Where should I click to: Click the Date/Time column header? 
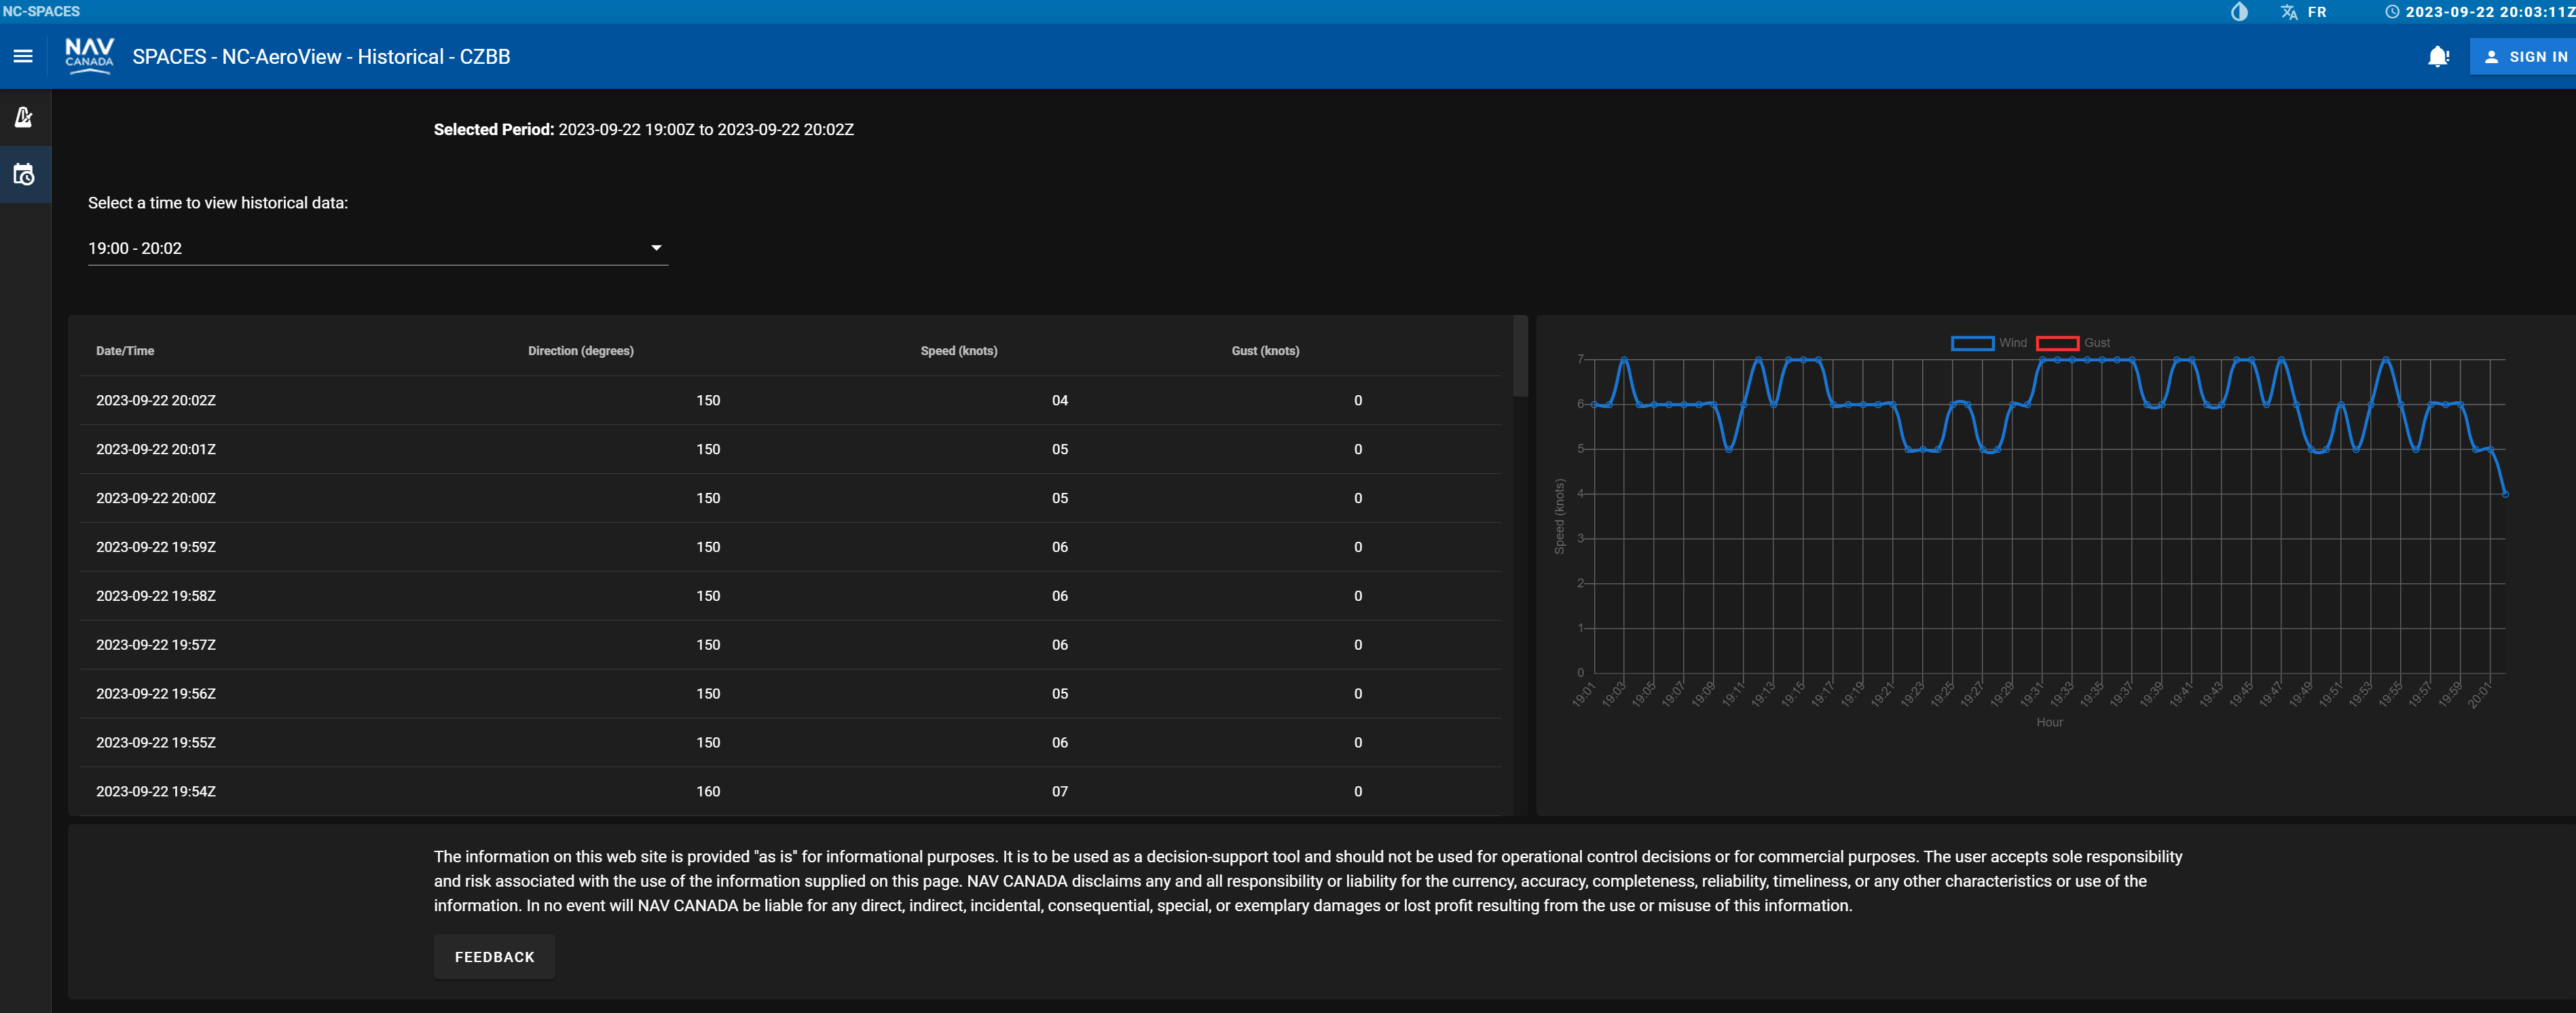point(125,351)
